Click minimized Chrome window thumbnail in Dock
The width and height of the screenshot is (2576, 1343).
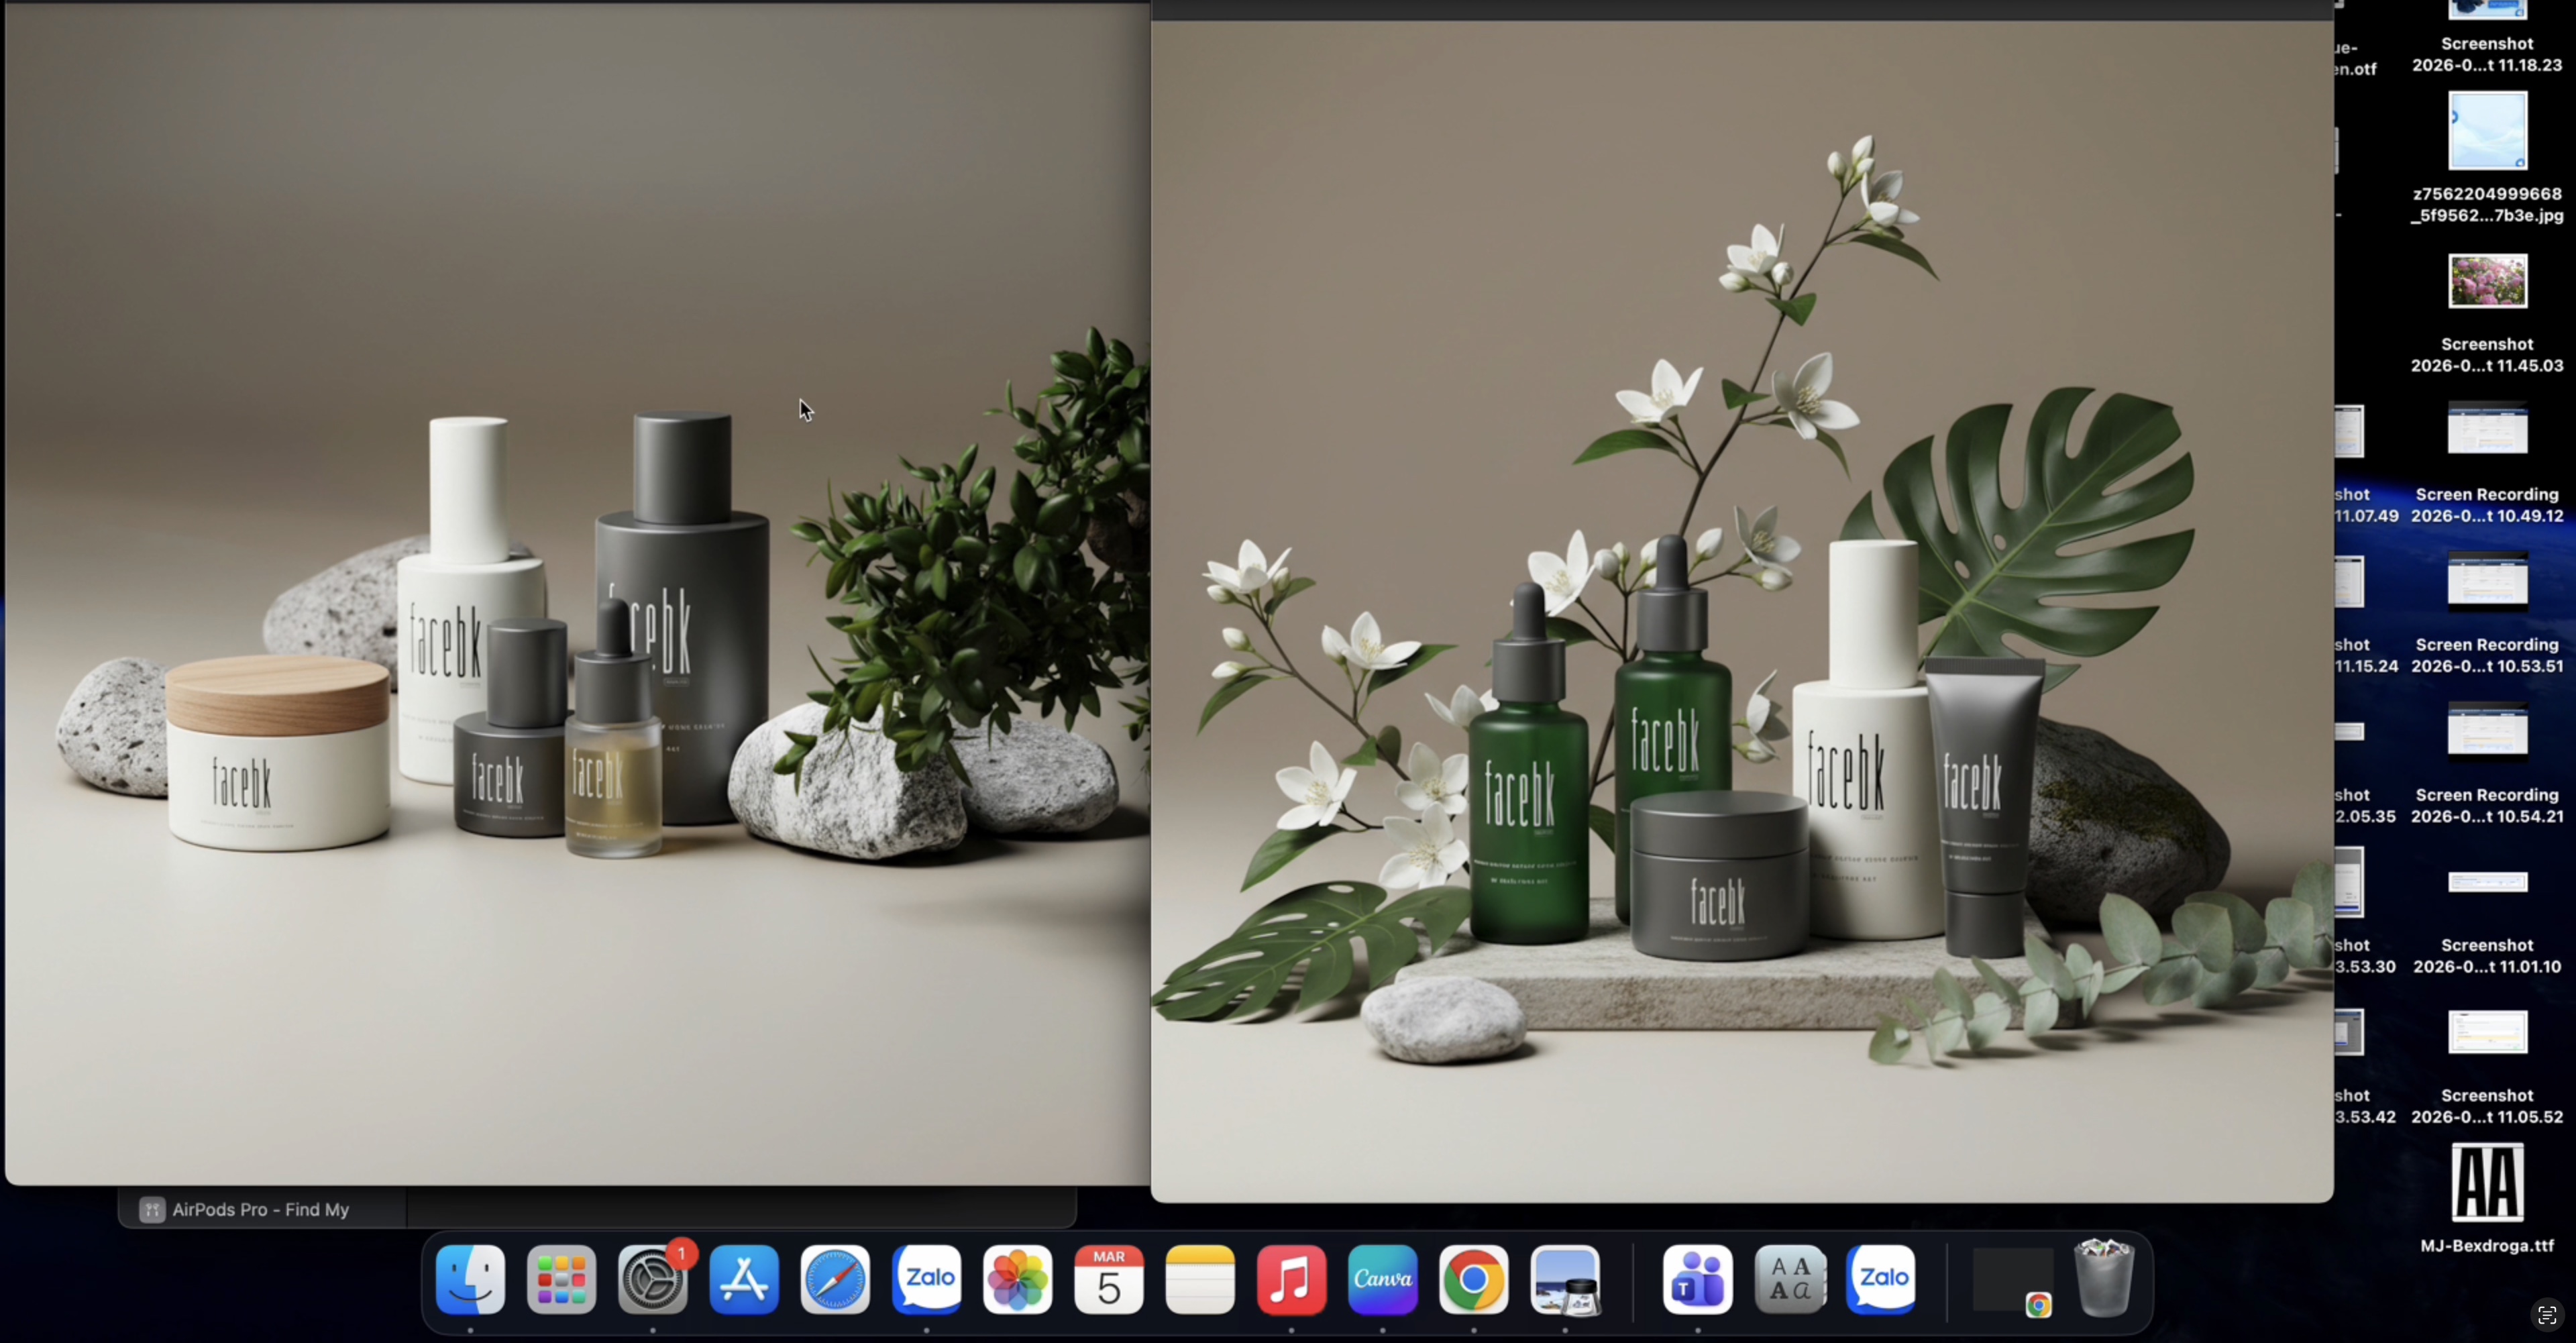pyautogui.click(x=2012, y=1279)
